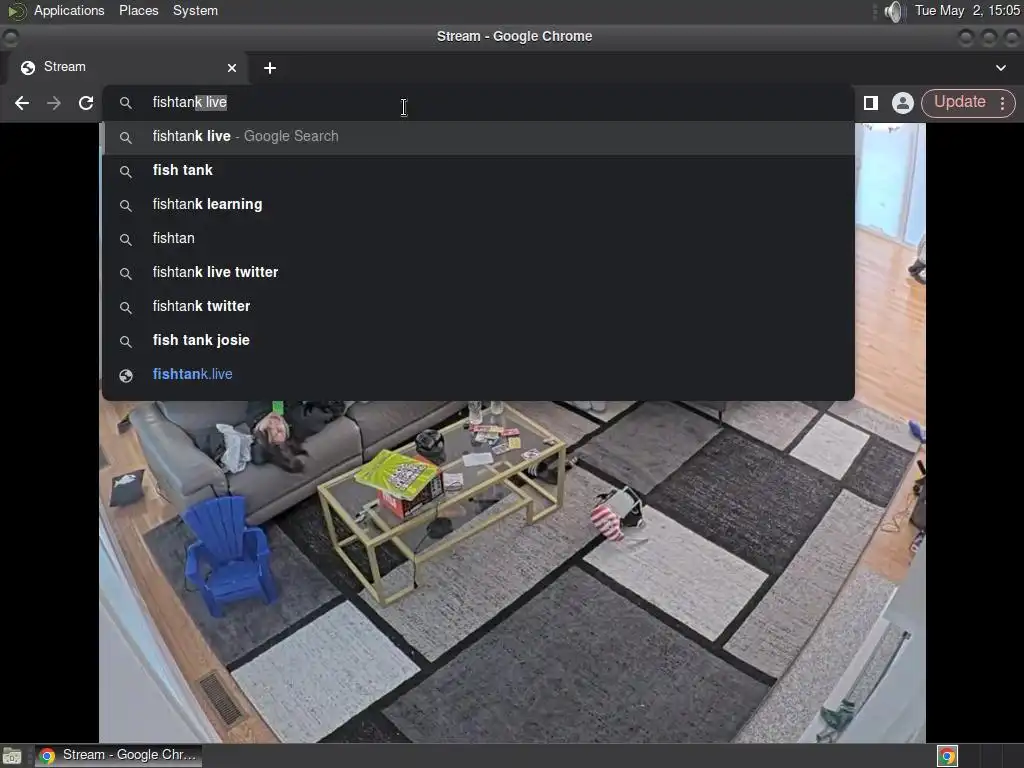This screenshot has width=1024, height=768.
Task: Go back to the previous page
Action: point(22,103)
